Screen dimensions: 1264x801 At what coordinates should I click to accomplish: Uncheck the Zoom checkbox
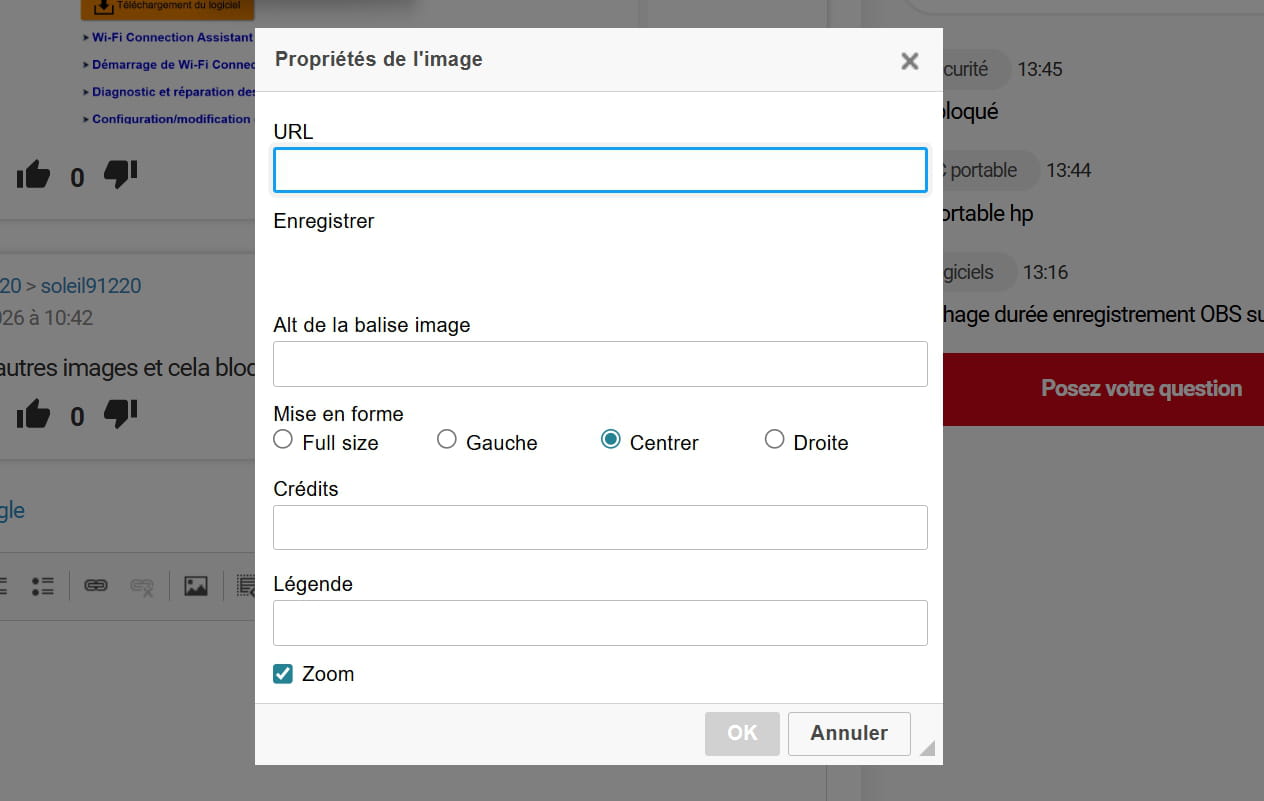pos(283,674)
